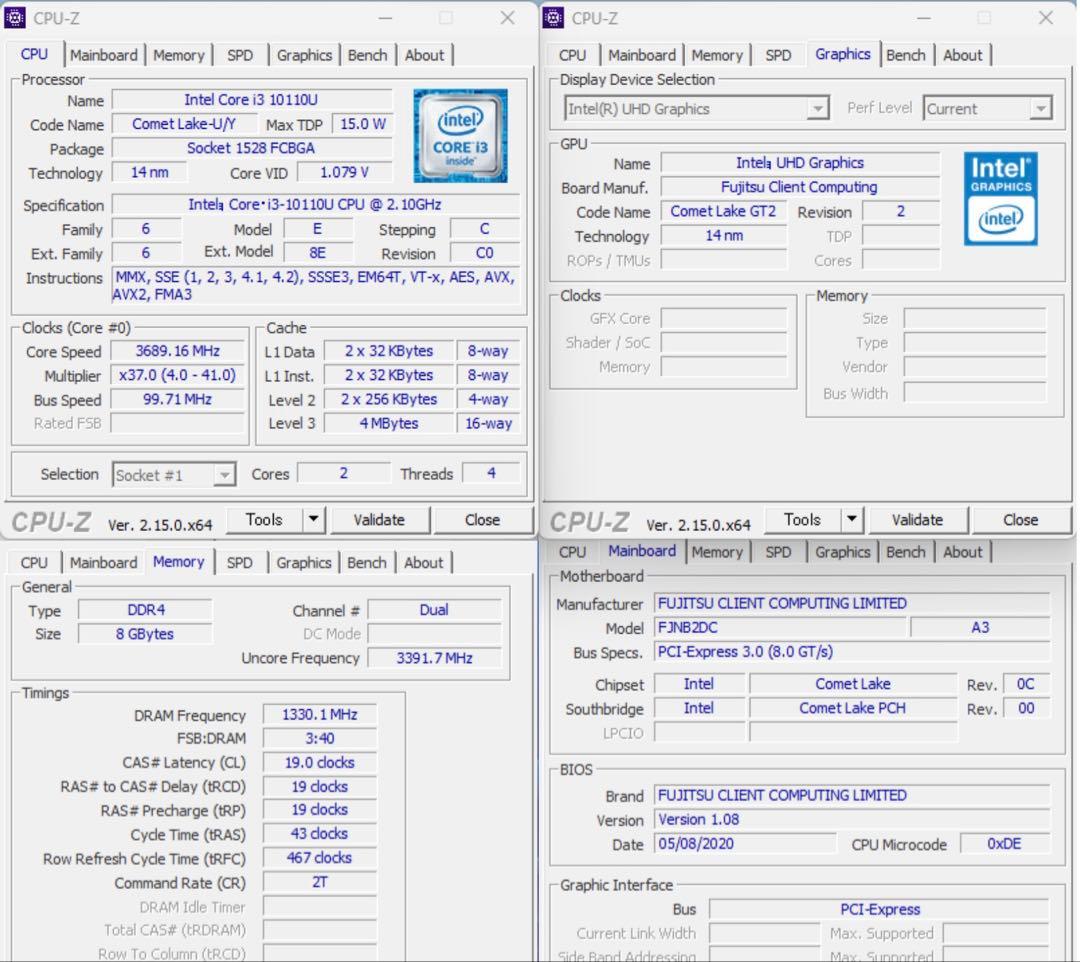The height and width of the screenshot is (962, 1080).
Task: Select About tab in the Intel UHD Graphics window
Action: coord(962,55)
